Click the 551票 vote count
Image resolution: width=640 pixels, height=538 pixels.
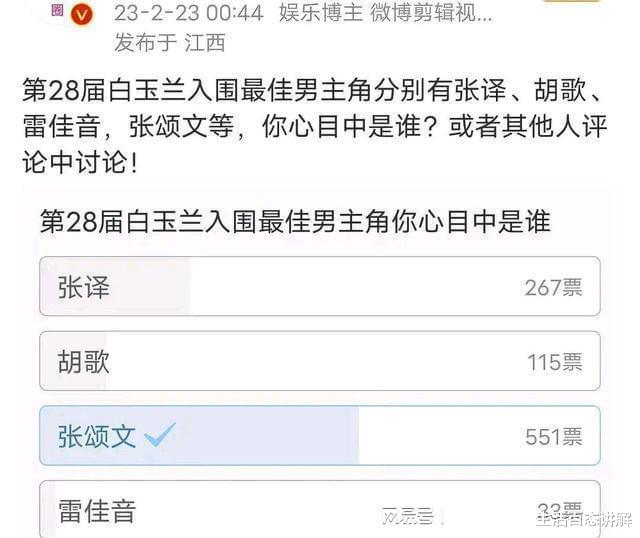[553, 437]
